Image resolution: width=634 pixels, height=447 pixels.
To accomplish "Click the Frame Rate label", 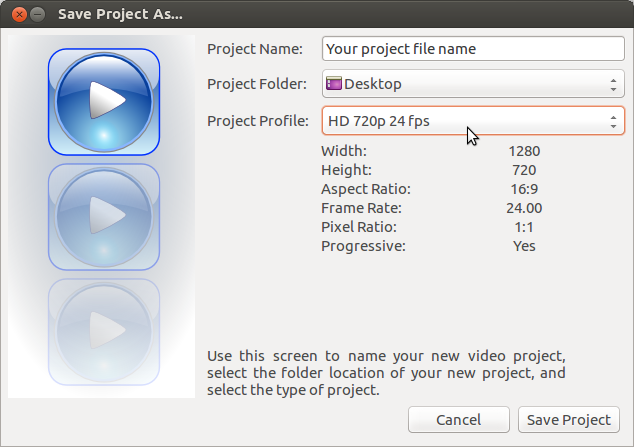I will (x=361, y=208).
